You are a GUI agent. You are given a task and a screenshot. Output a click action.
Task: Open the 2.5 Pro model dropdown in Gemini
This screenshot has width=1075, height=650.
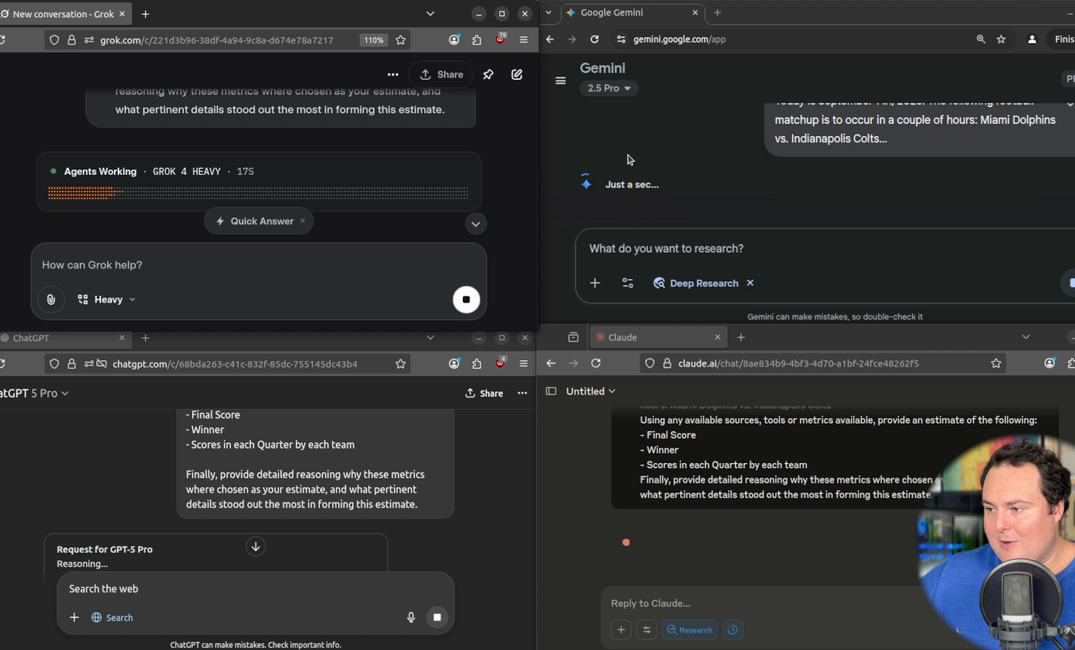(x=609, y=88)
